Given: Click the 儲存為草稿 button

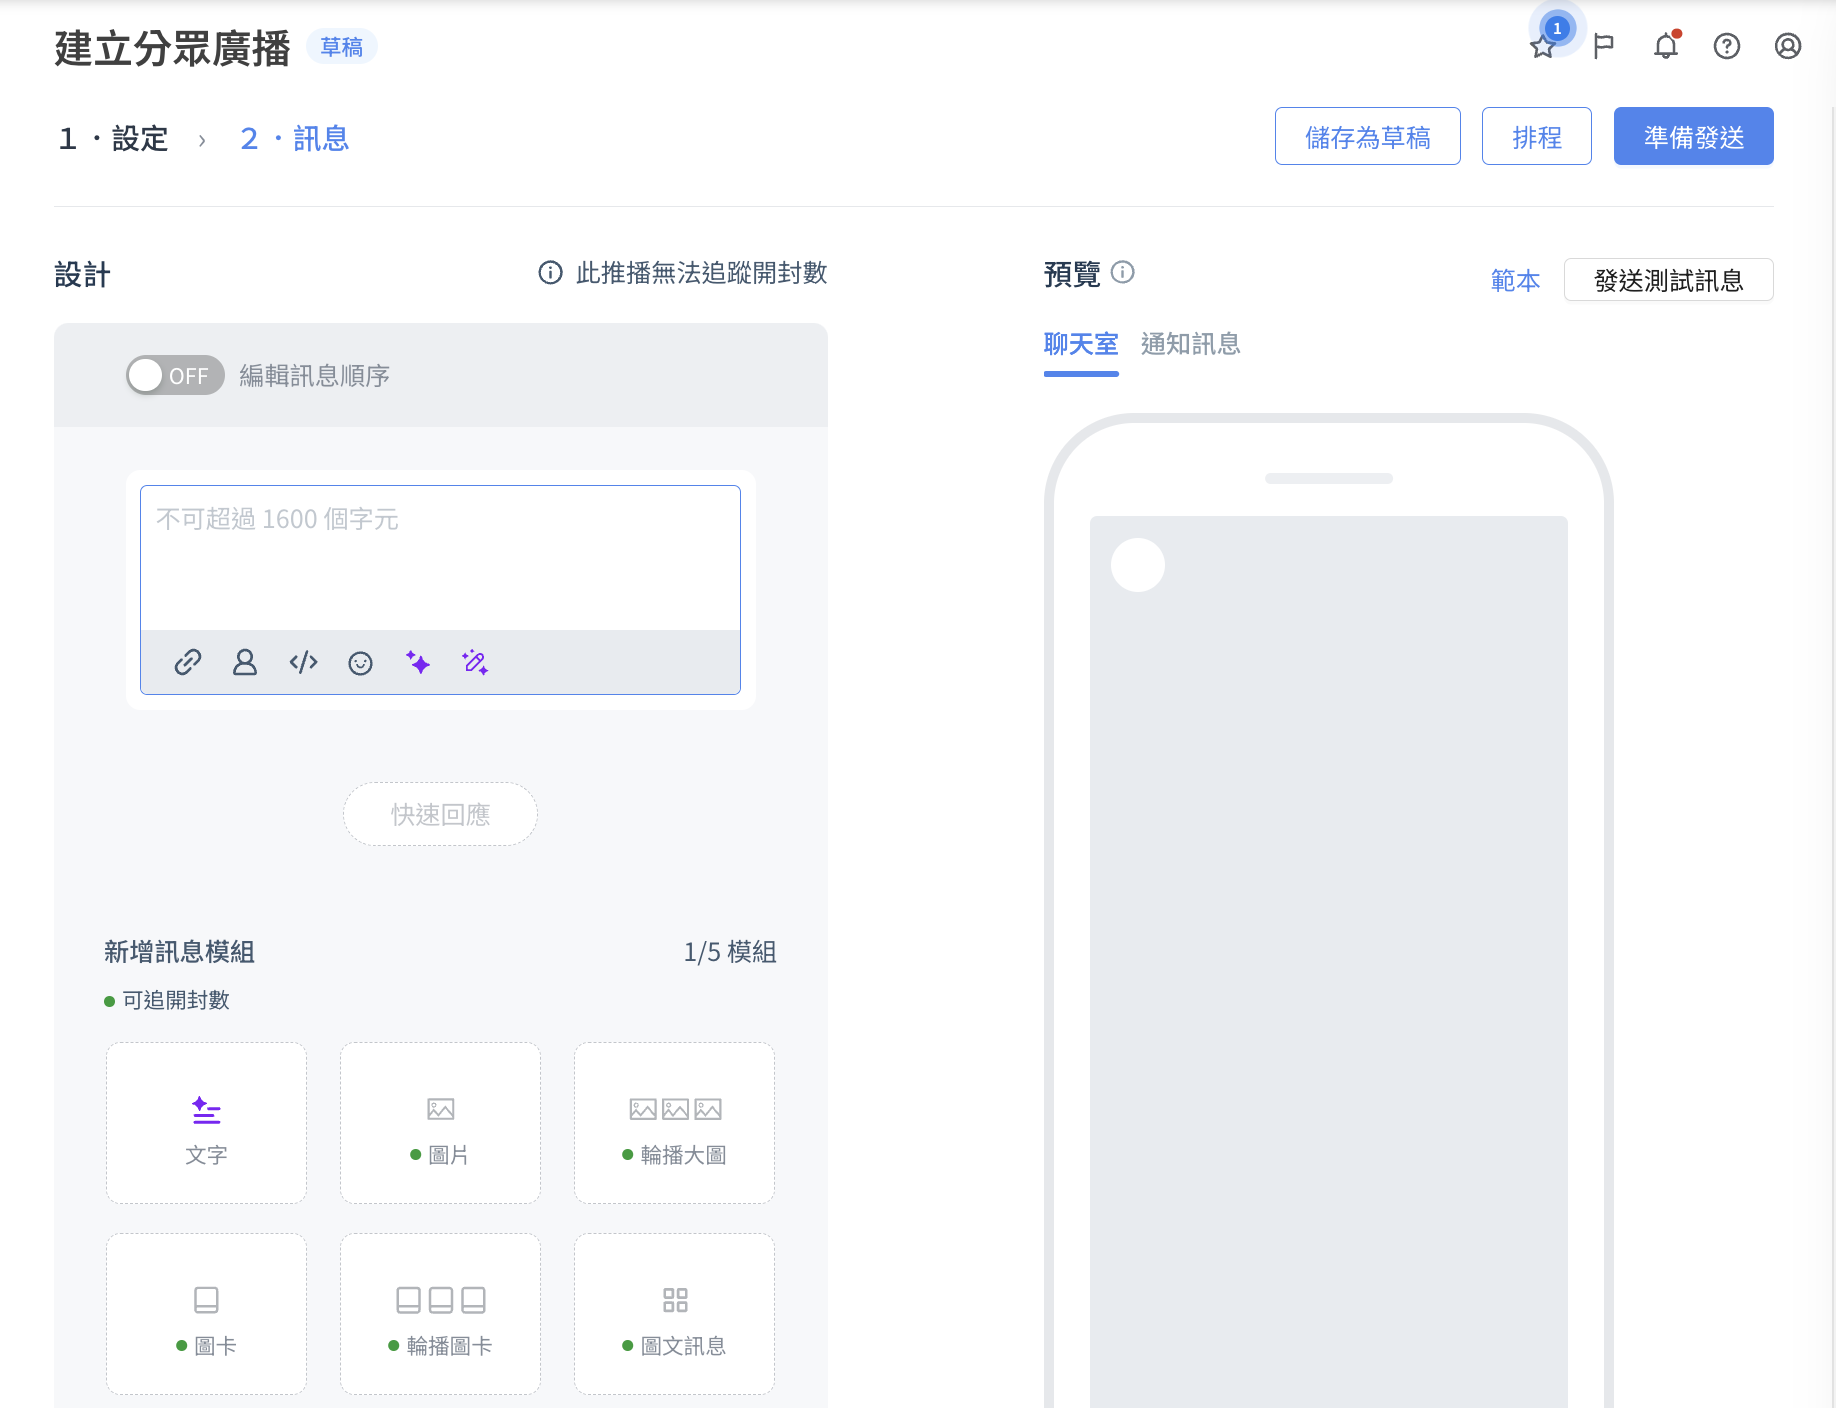Looking at the screenshot, I should click(x=1368, y=136).
